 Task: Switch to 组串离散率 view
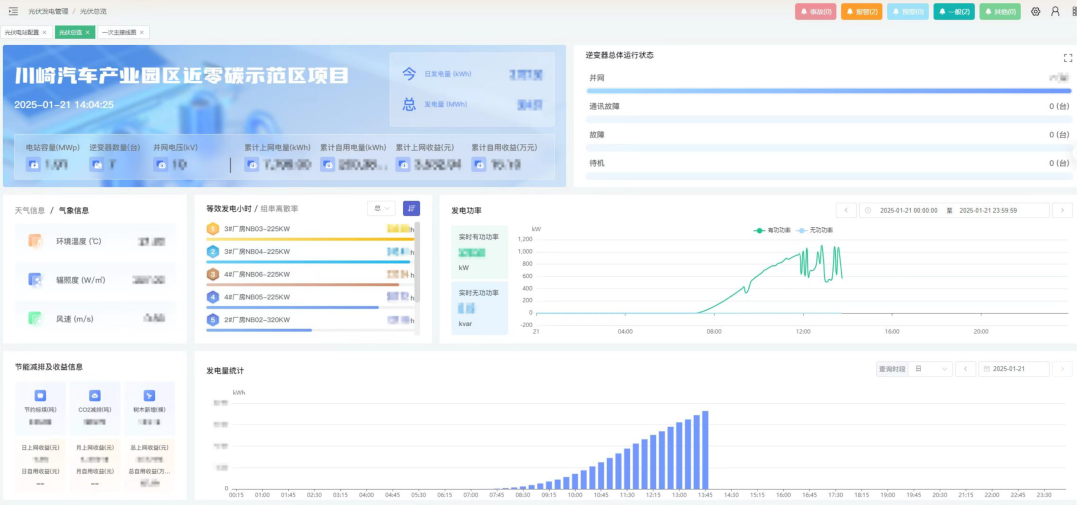[278, 208]
